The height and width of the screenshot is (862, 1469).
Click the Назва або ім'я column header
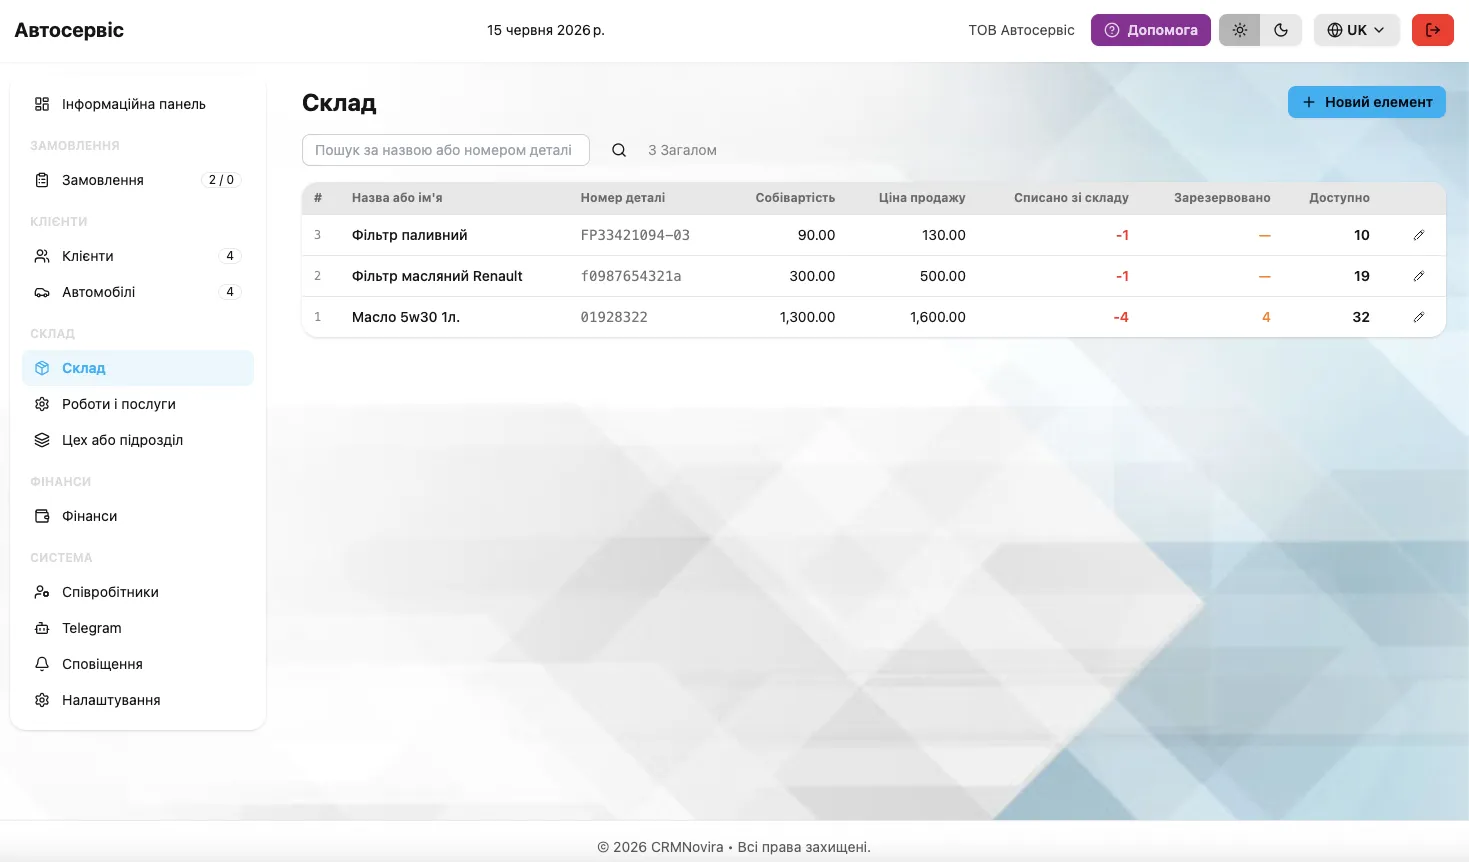tap(397, 198)
